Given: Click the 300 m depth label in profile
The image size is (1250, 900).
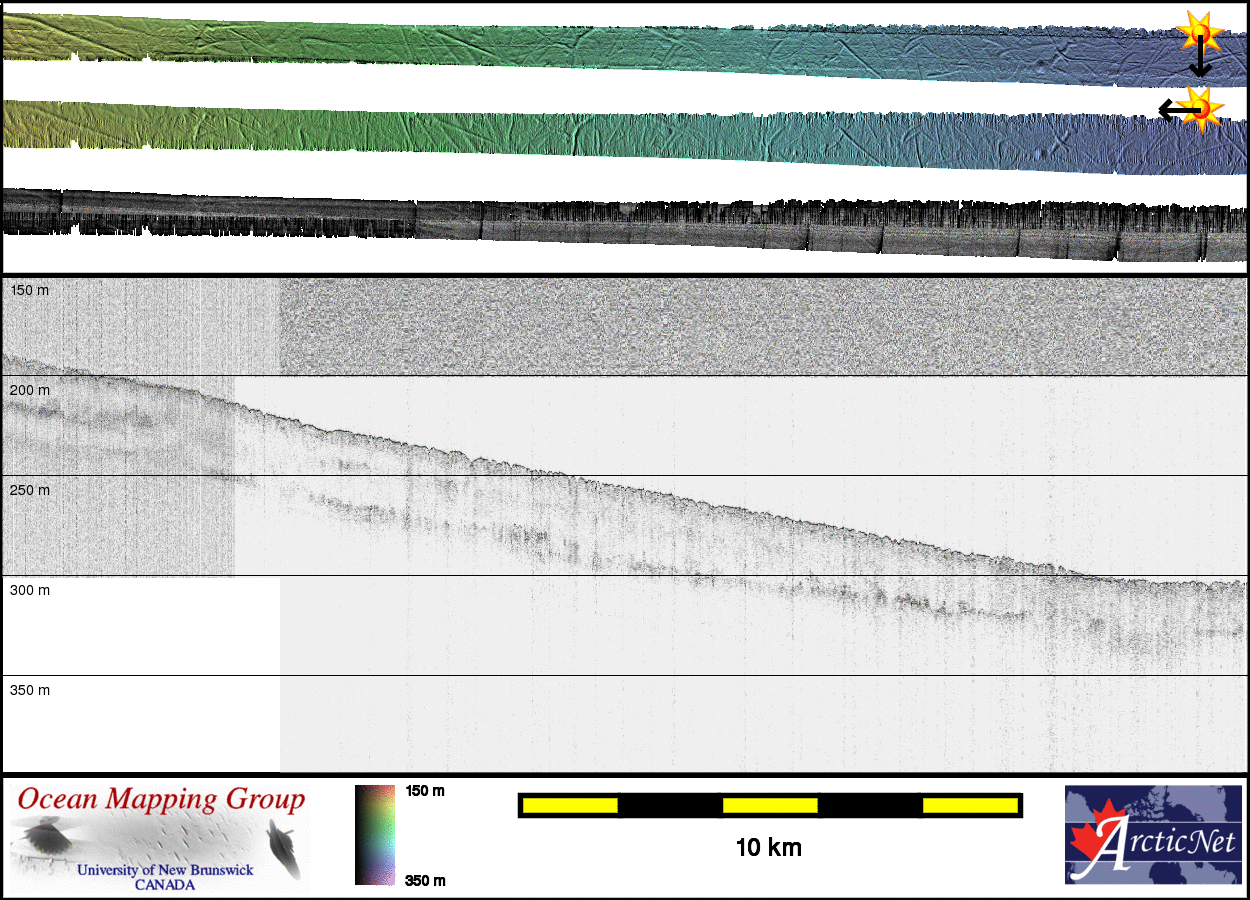Looking at the screenshot, I should tap(29, 590).
